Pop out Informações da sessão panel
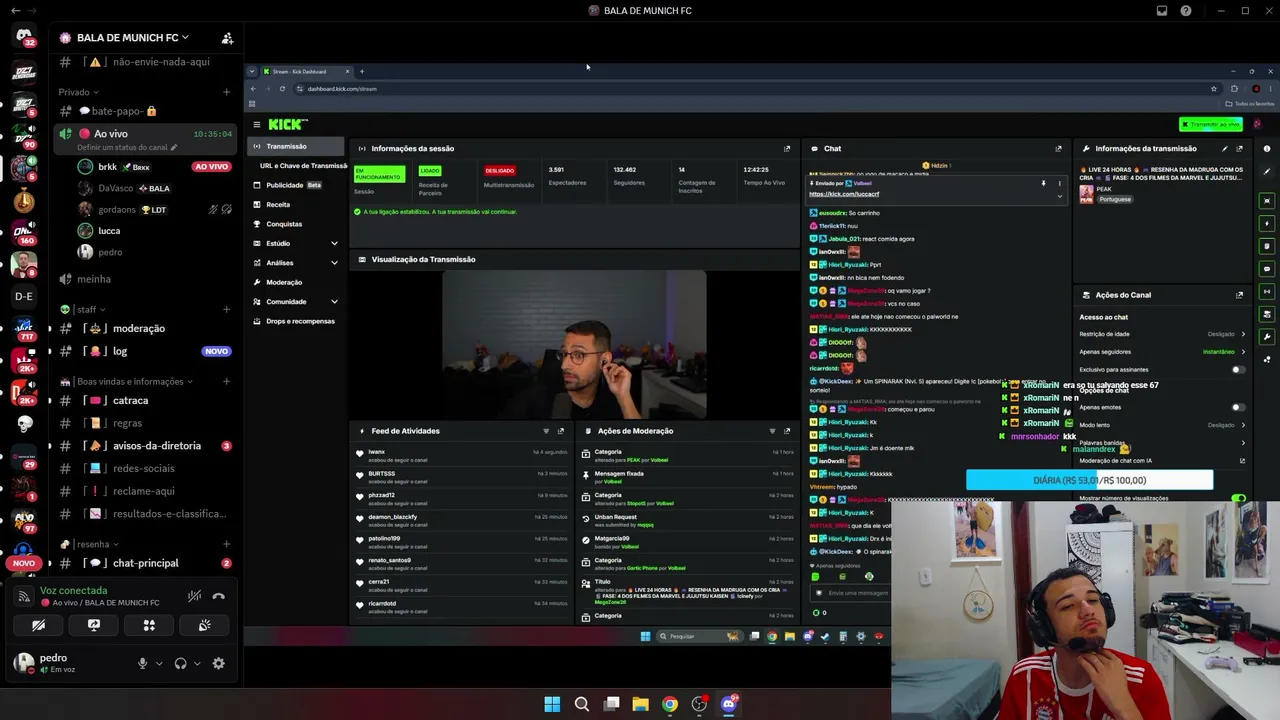This screenshot has width=1280, height=720. click(x=787, y=149)
